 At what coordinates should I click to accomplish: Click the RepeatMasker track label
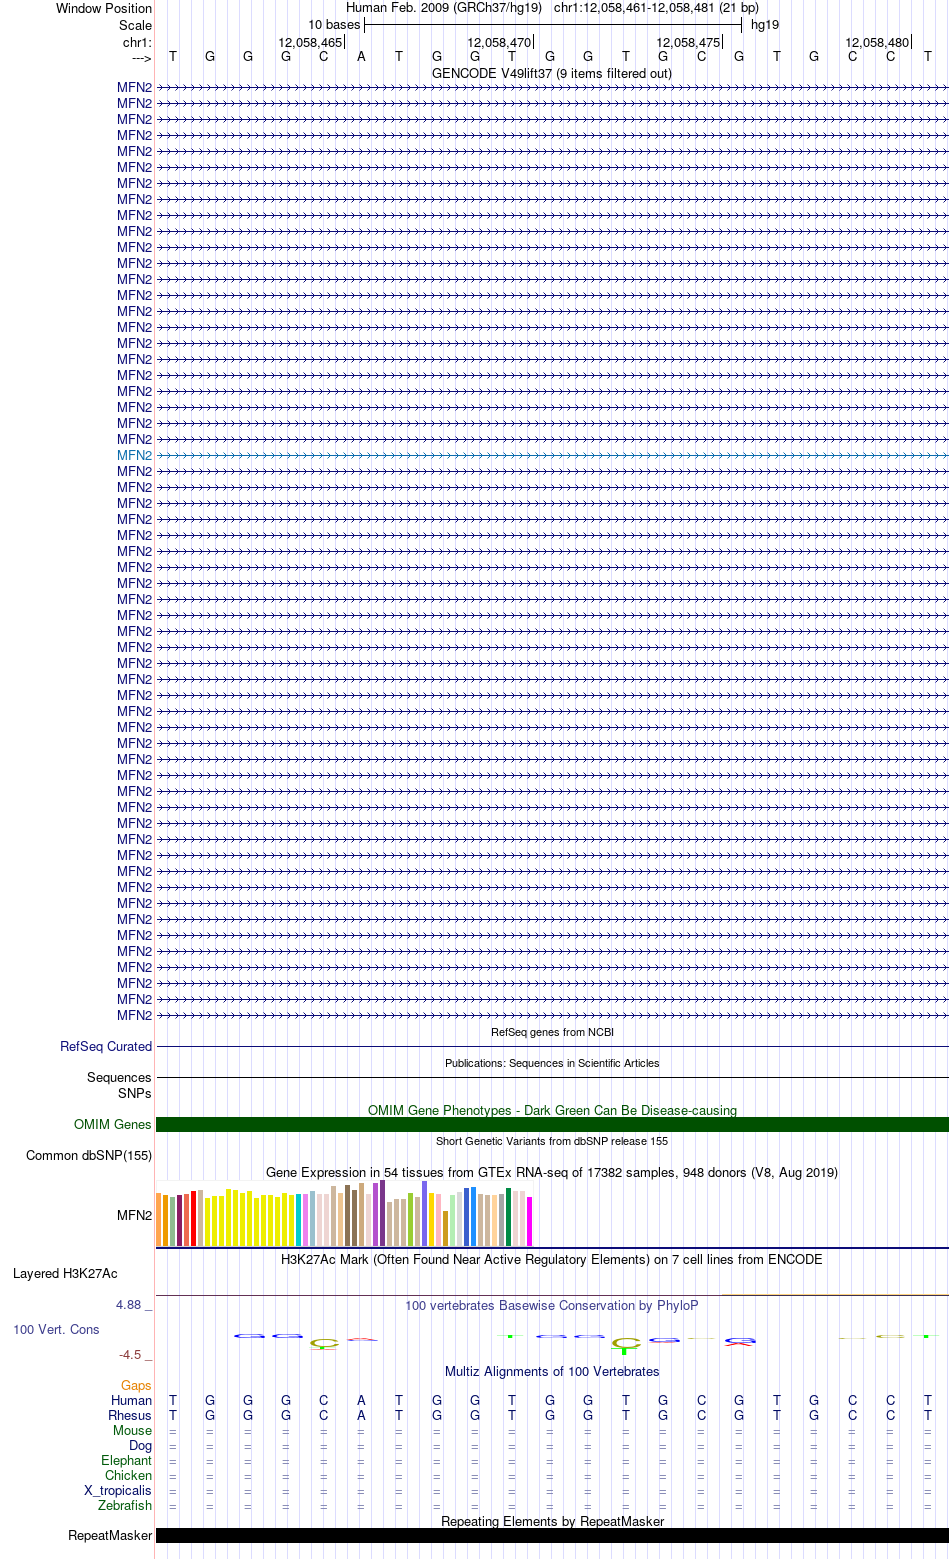110,1535
